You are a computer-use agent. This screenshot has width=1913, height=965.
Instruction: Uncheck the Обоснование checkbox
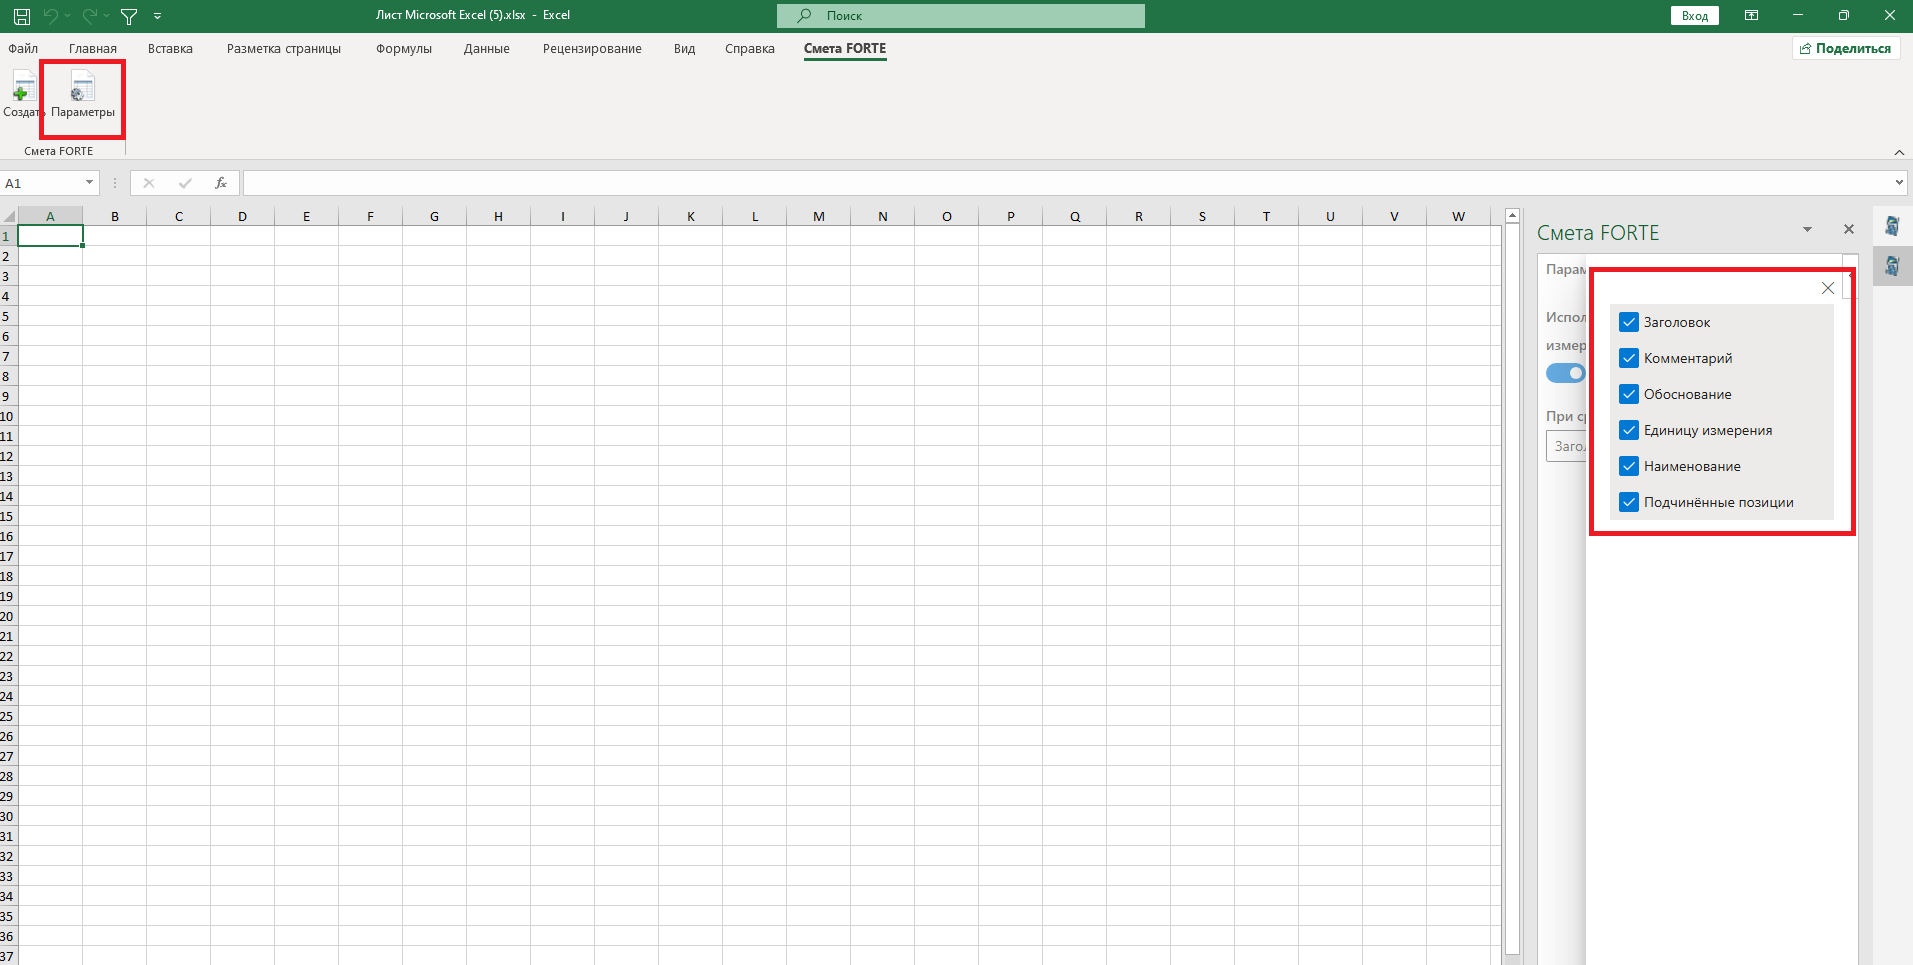tap(1629, 394)
